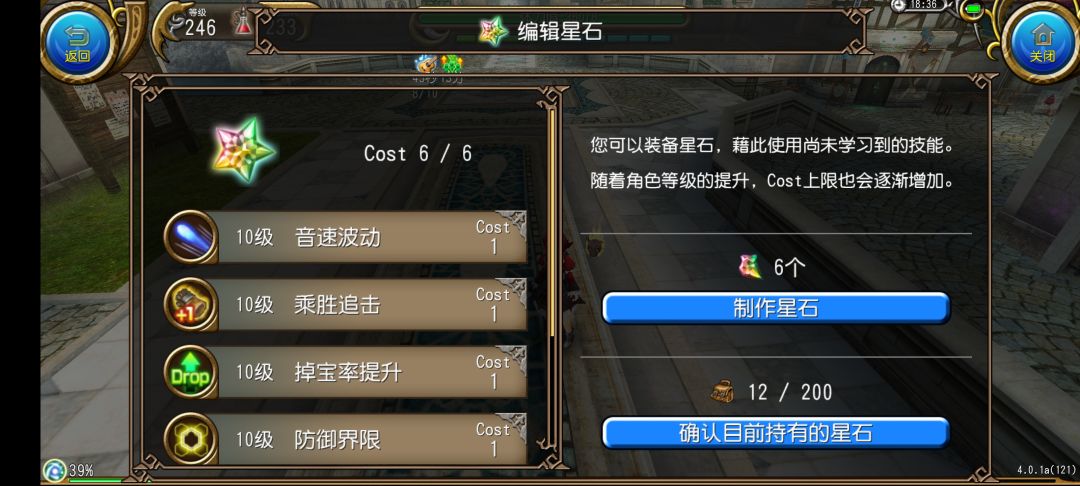Click the 乘胜追击 +1 skill icon
Screen dimensions: 1080x486
click(191, 304)
